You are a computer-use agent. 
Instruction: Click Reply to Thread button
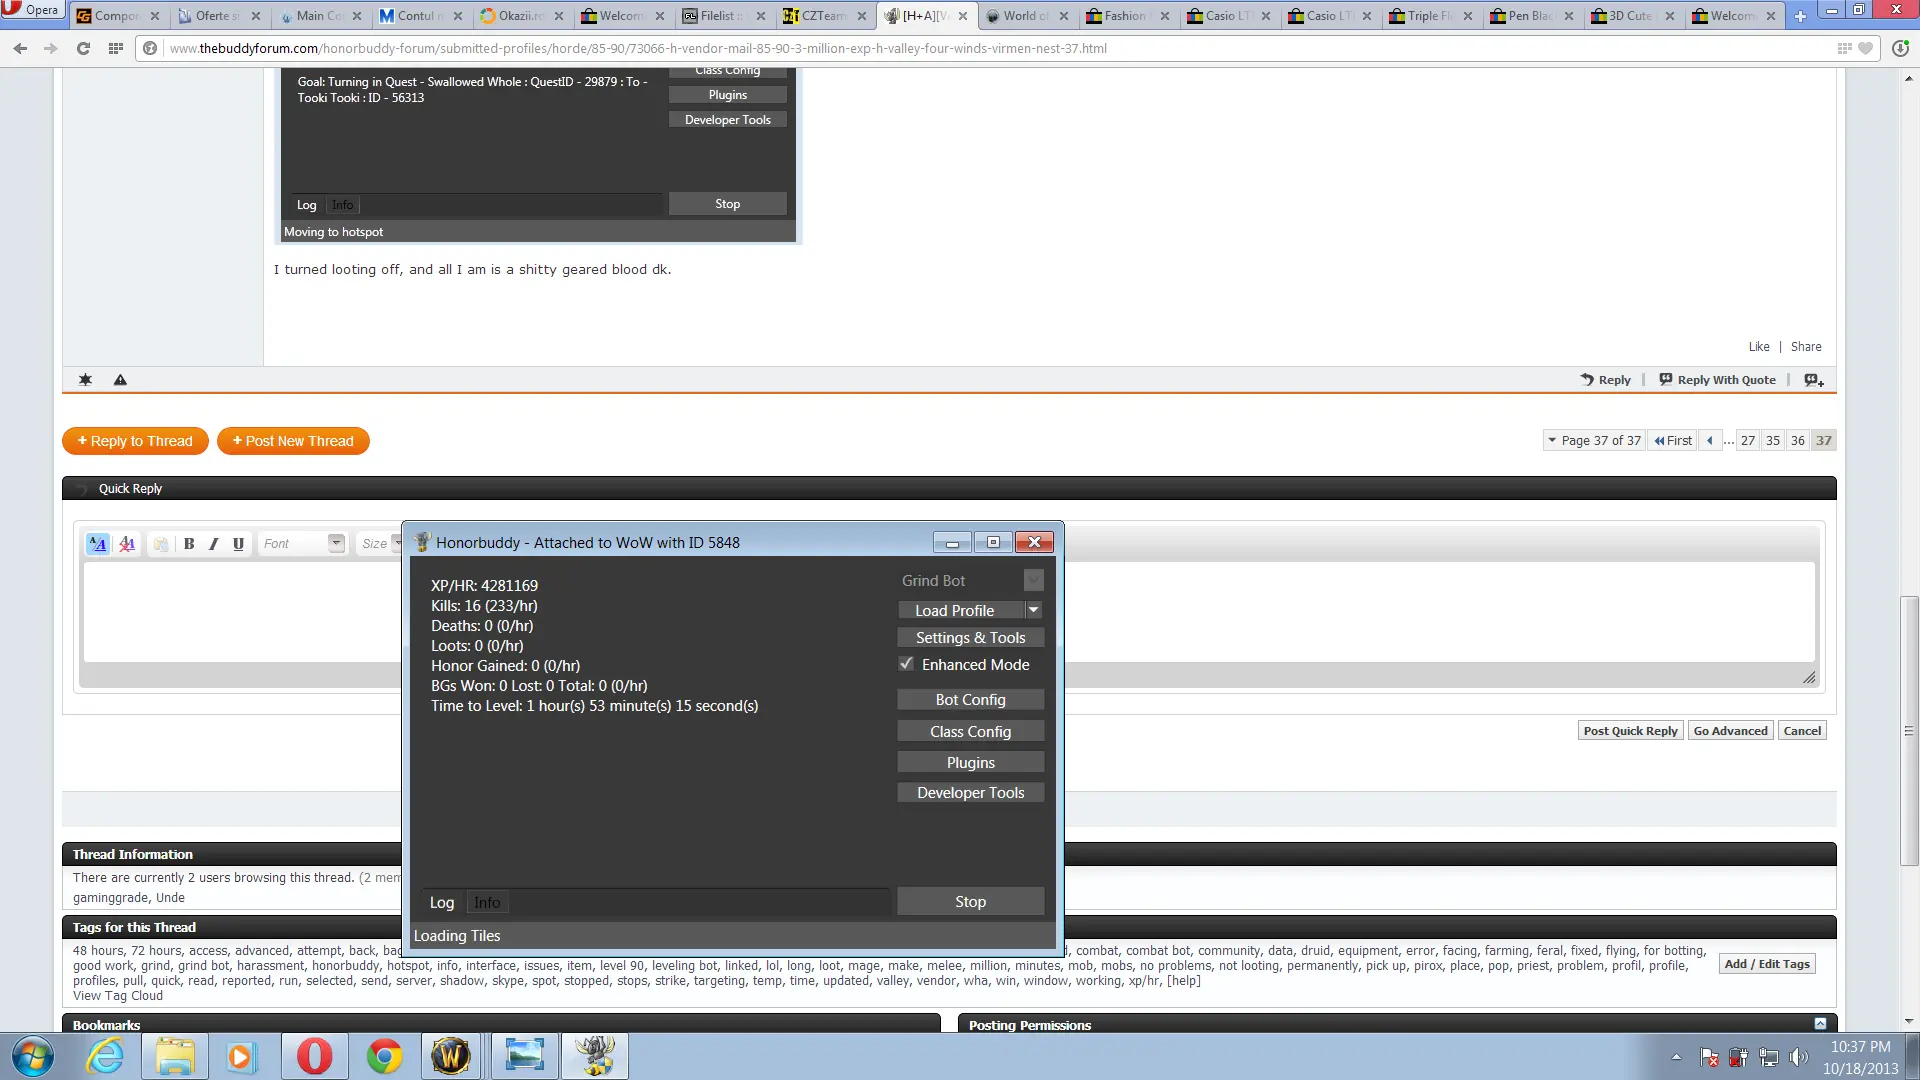click(x=135, y=441)
